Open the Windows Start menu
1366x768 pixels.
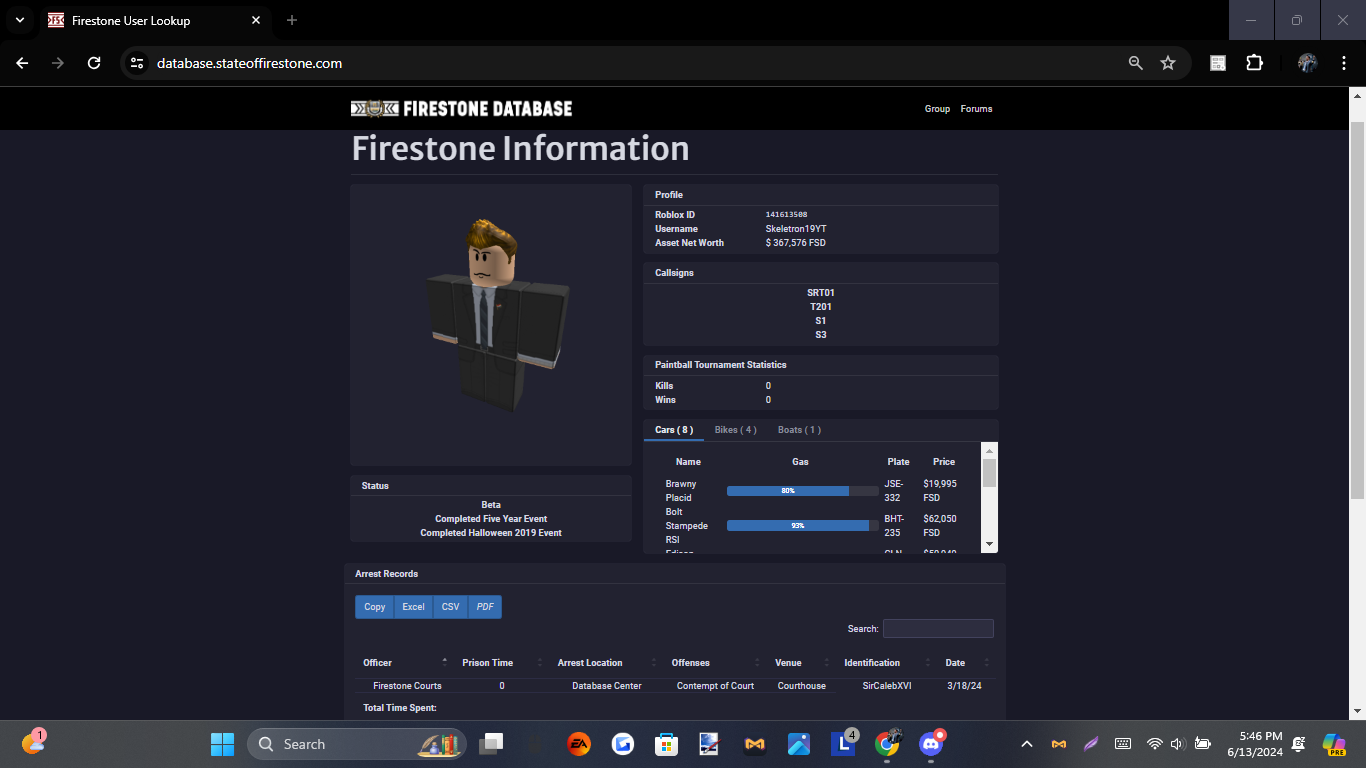click(x=222, y=744)
